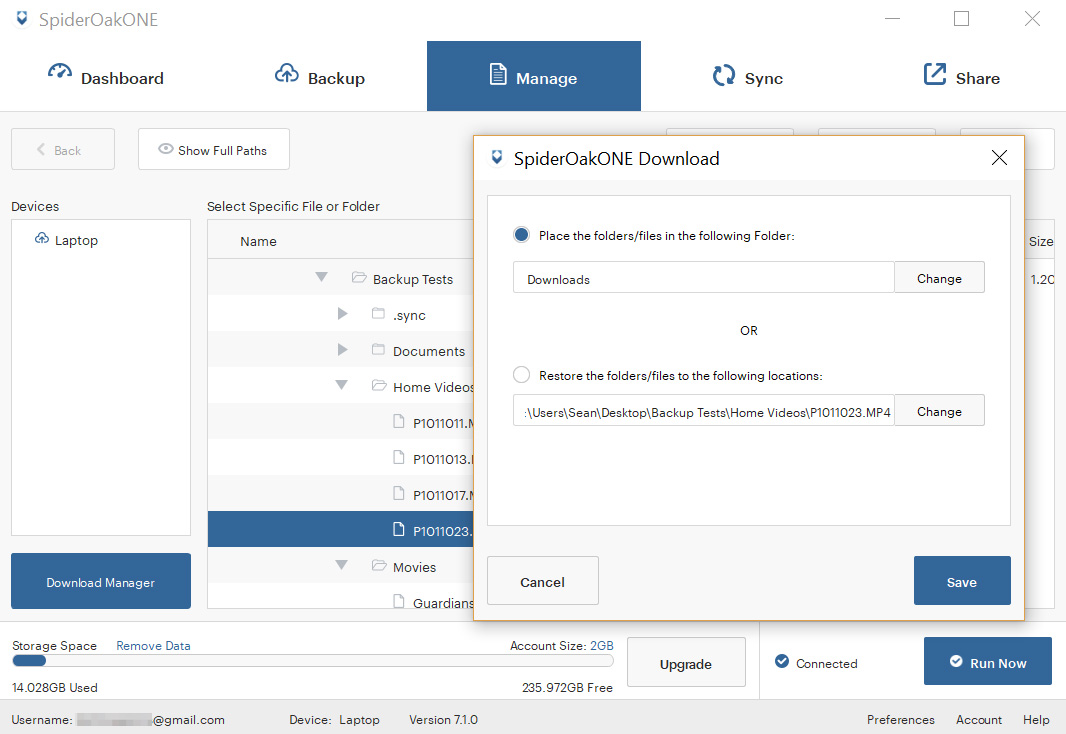Viewport: 1066px width, 734px height.
Task: Click the Back button
Action: click(x=63, y=149)
